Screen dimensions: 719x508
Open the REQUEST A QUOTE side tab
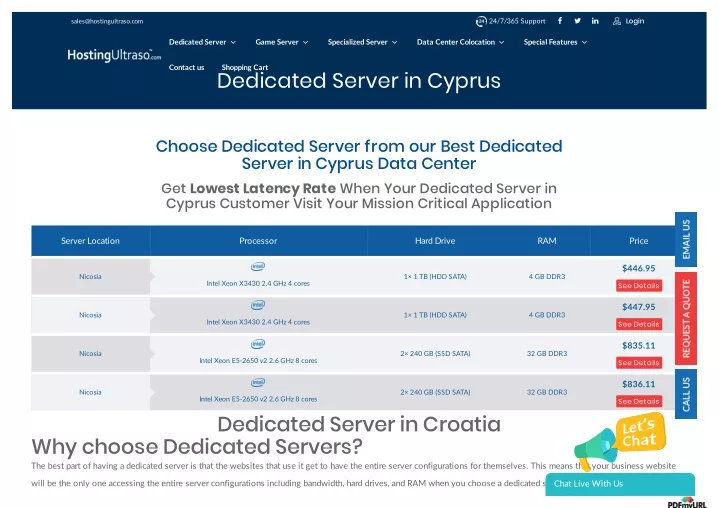(686, 319)
